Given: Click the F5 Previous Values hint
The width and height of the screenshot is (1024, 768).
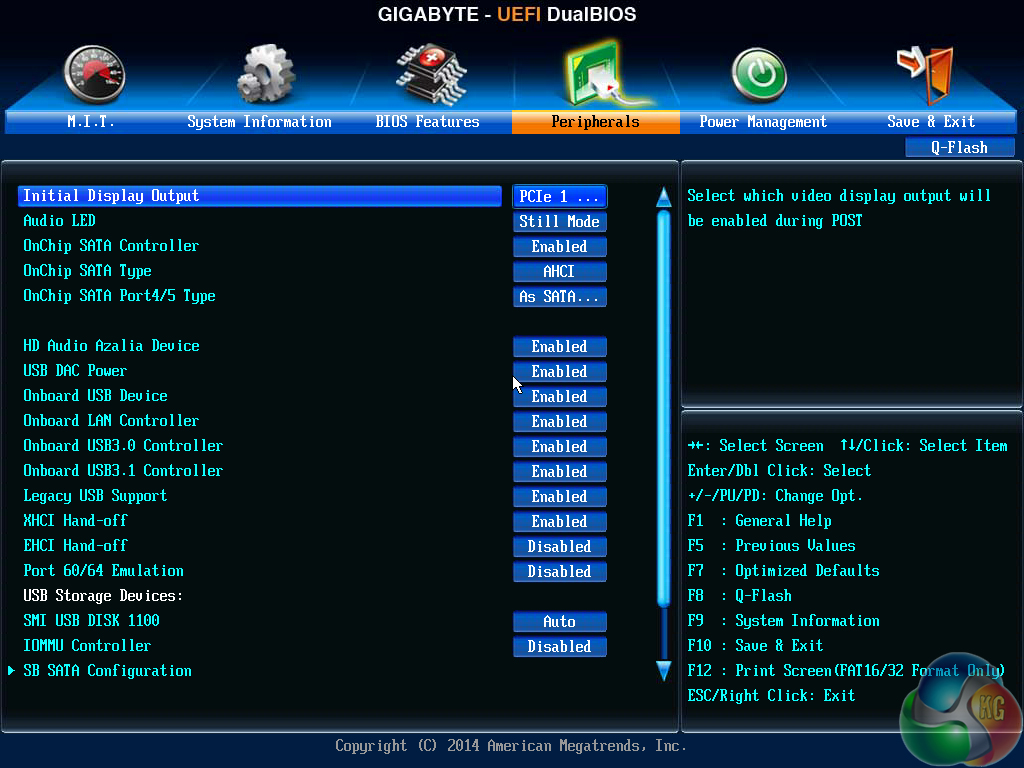Looking at the screenshot, I should click(x=771, y=545).
